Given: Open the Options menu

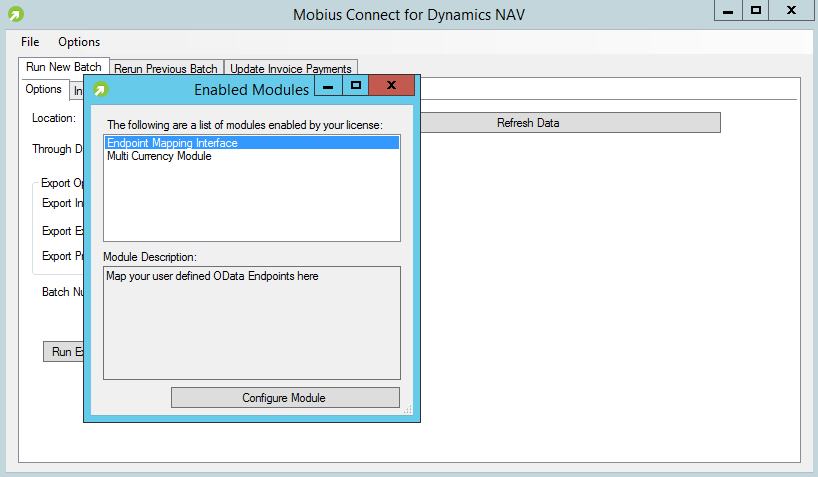Looking at the screenshot, I should click(x=79, y=42).
